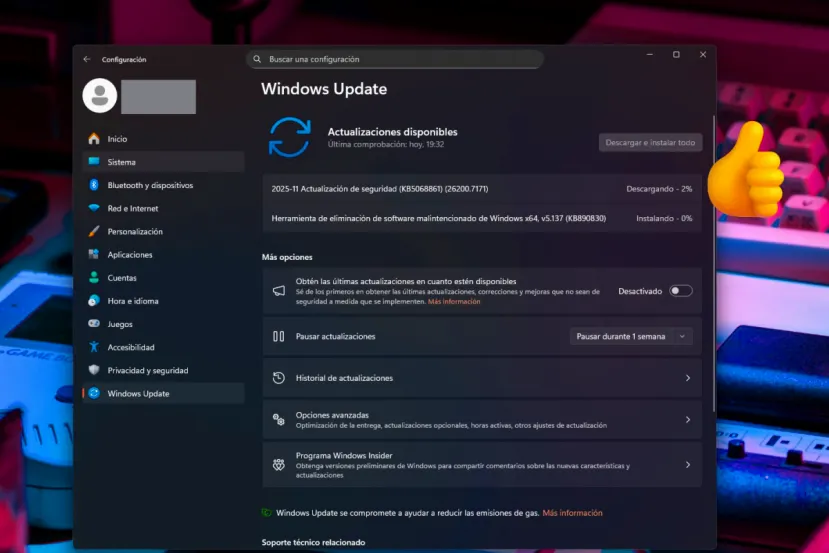The width and height of the screenshot is (829, 553).
Task: Enable the get latest updates toggle
Action: (x=680, y=291)
